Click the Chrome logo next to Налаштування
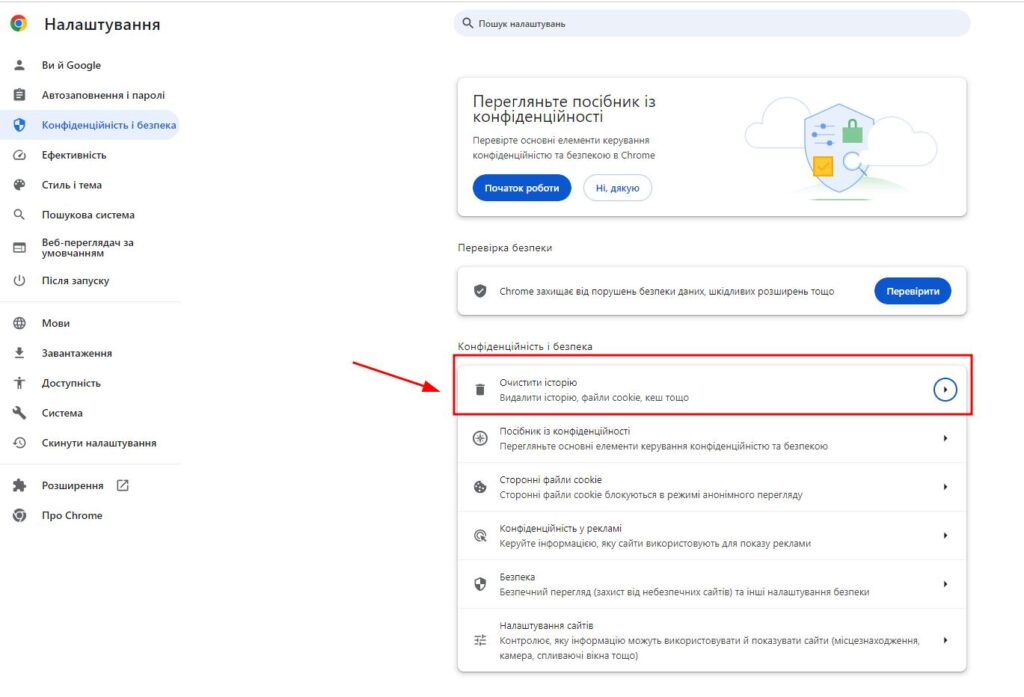Image resolution: width=1024 pixels, height=697 pixels. tap(19, 24)
